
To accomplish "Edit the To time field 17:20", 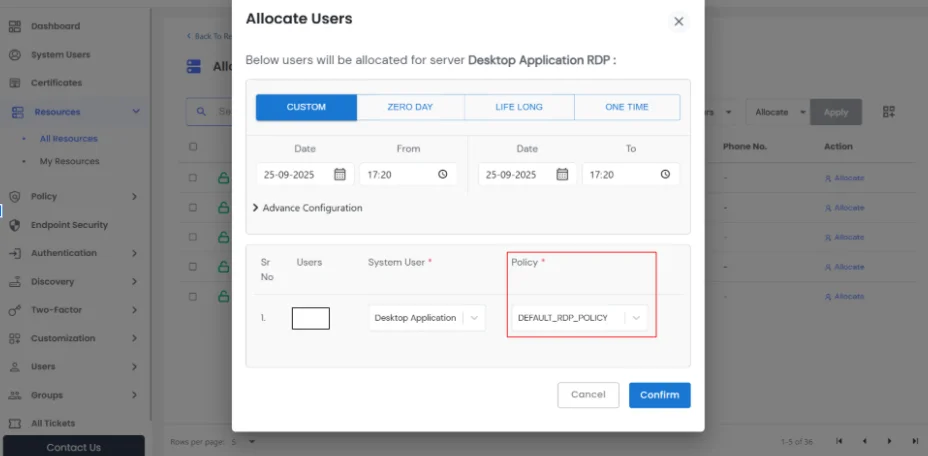I will [631, 175].
